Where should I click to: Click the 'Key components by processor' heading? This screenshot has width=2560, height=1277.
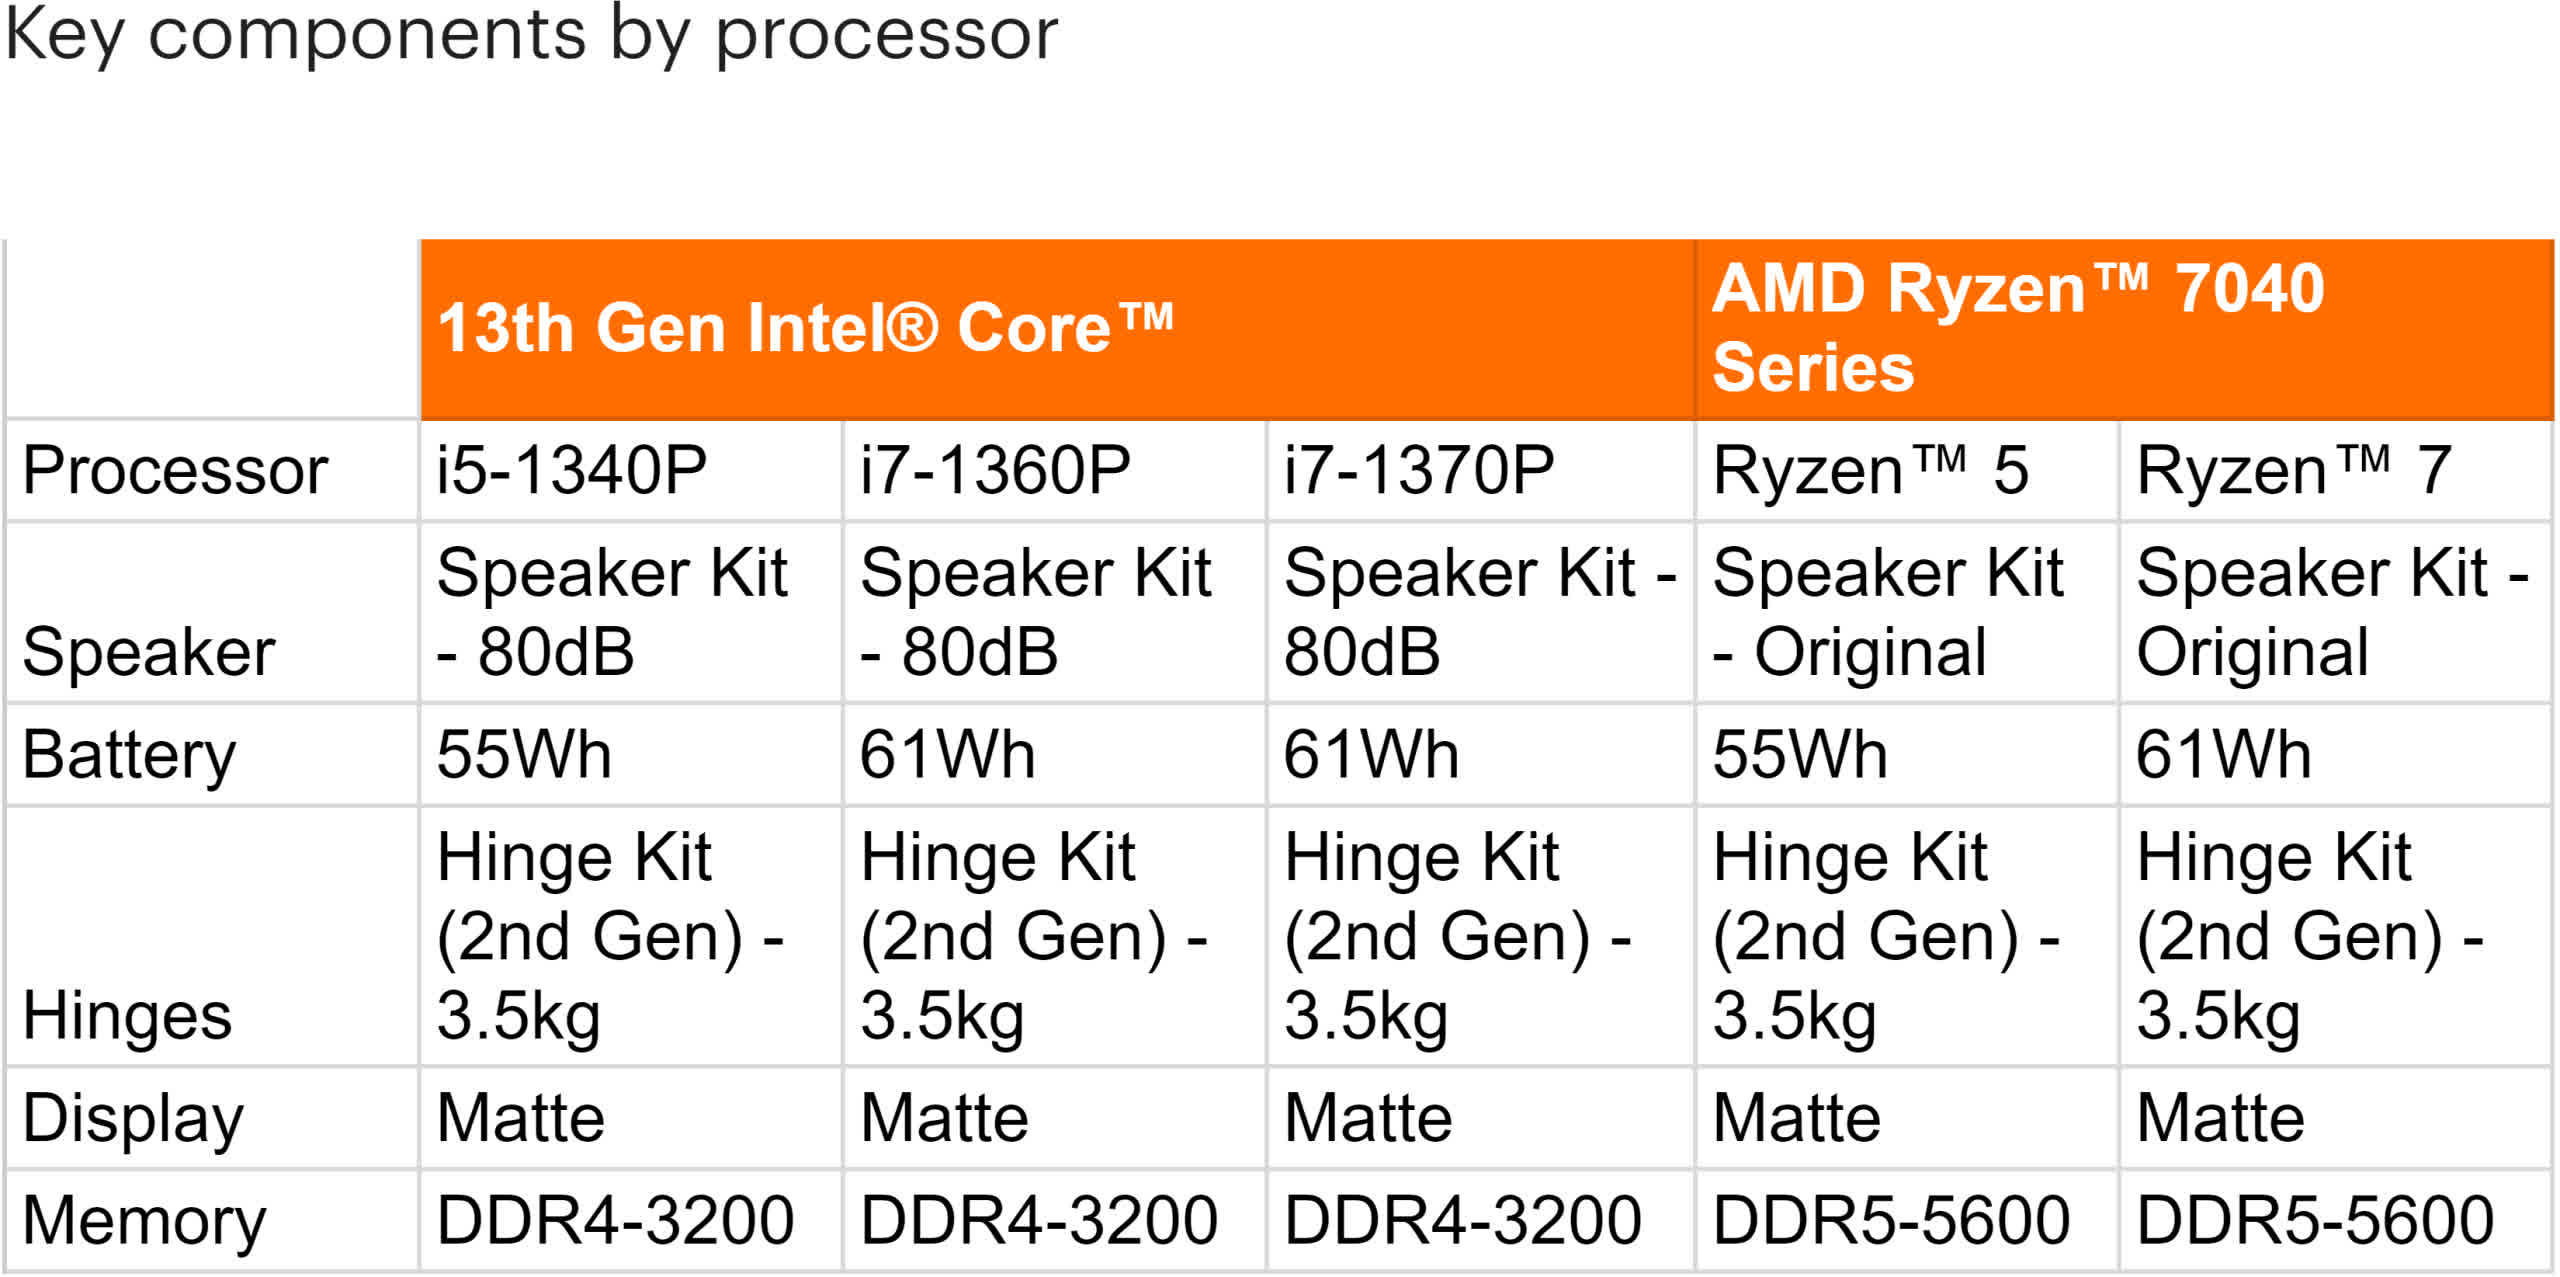[531, 34]
